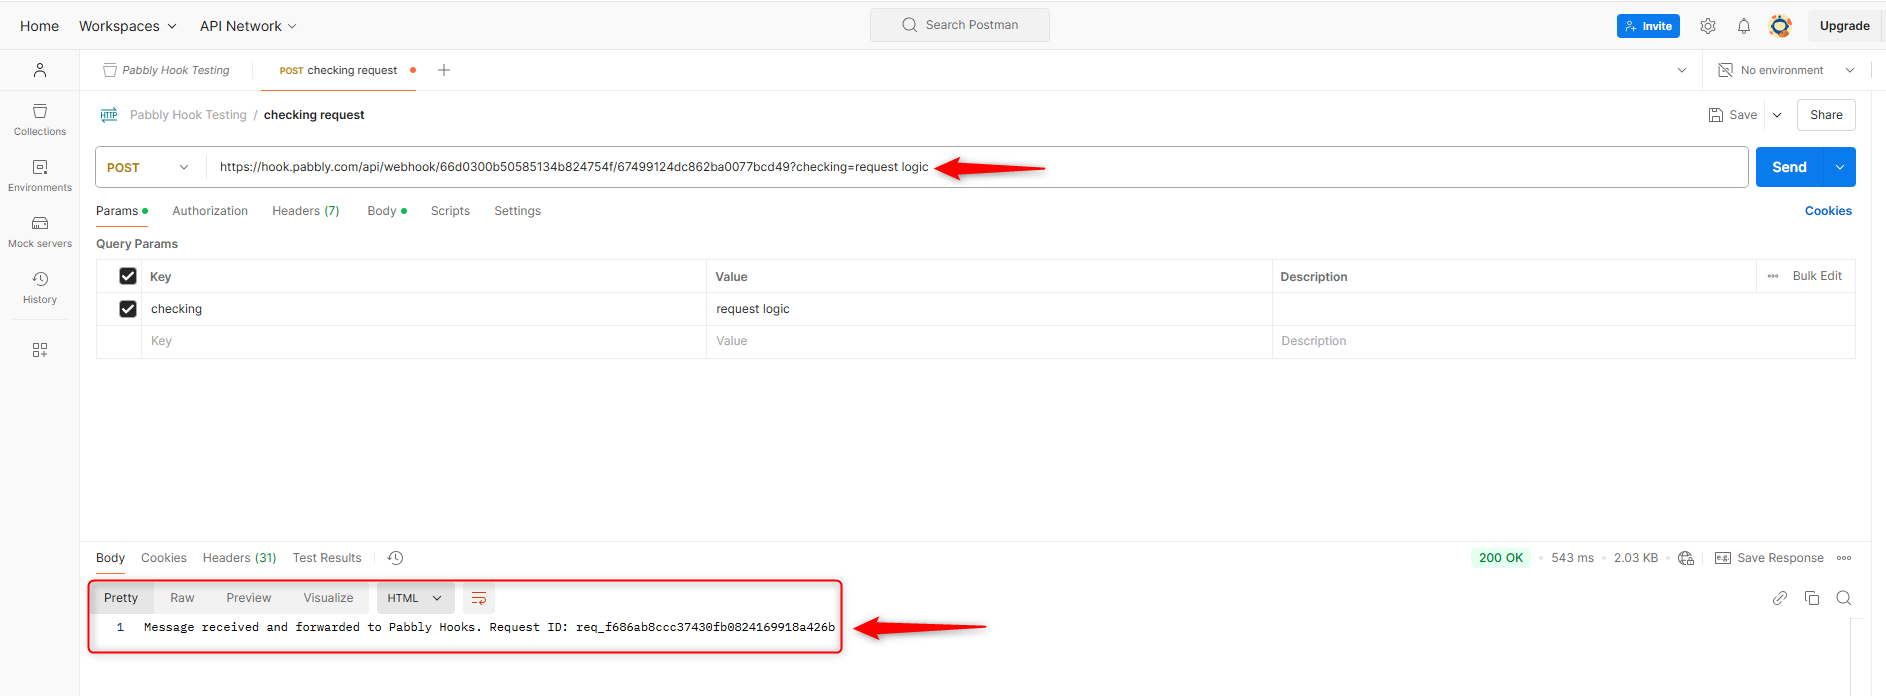Open the request Settings tab
The height and width of the screenshot is (696, 1886).
[517, 211]
